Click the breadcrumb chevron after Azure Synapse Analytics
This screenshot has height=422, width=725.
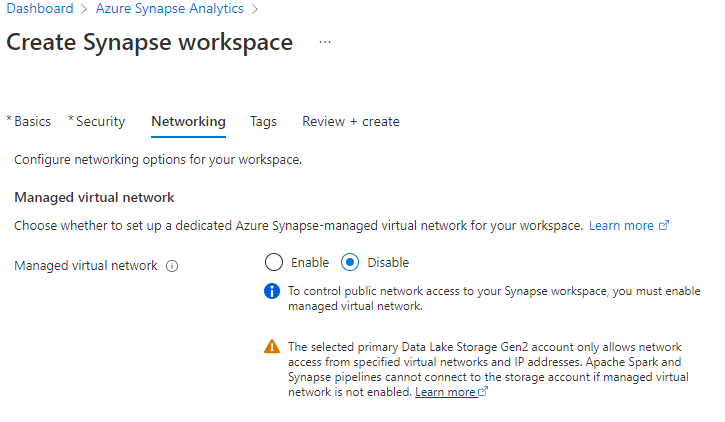click(255, 9)
